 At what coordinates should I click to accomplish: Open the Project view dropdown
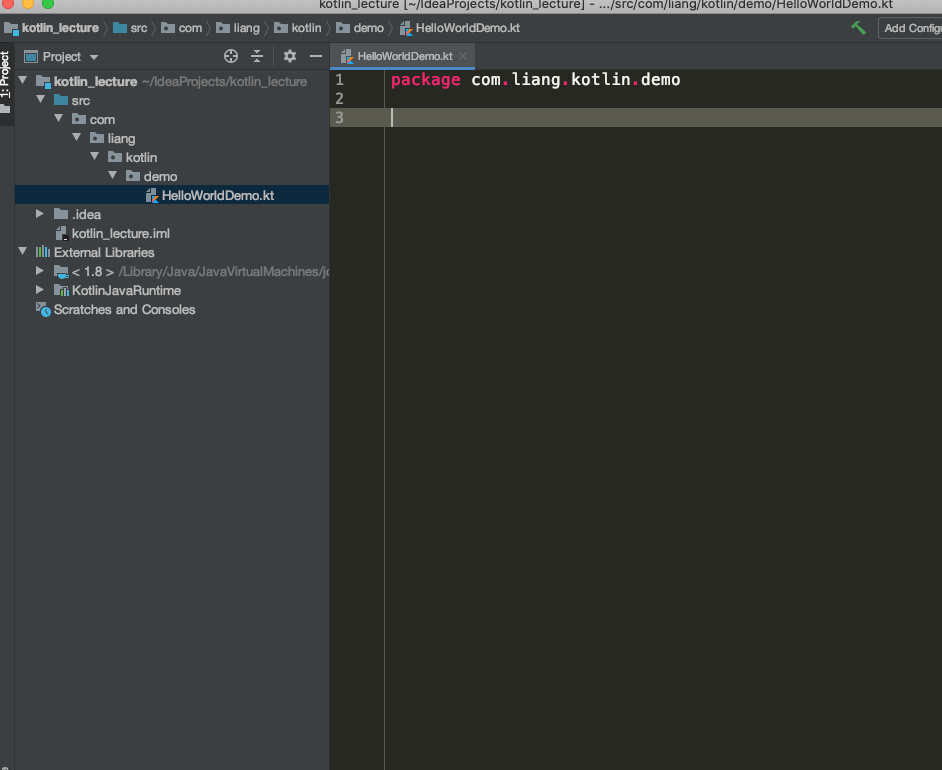point(61,56)
